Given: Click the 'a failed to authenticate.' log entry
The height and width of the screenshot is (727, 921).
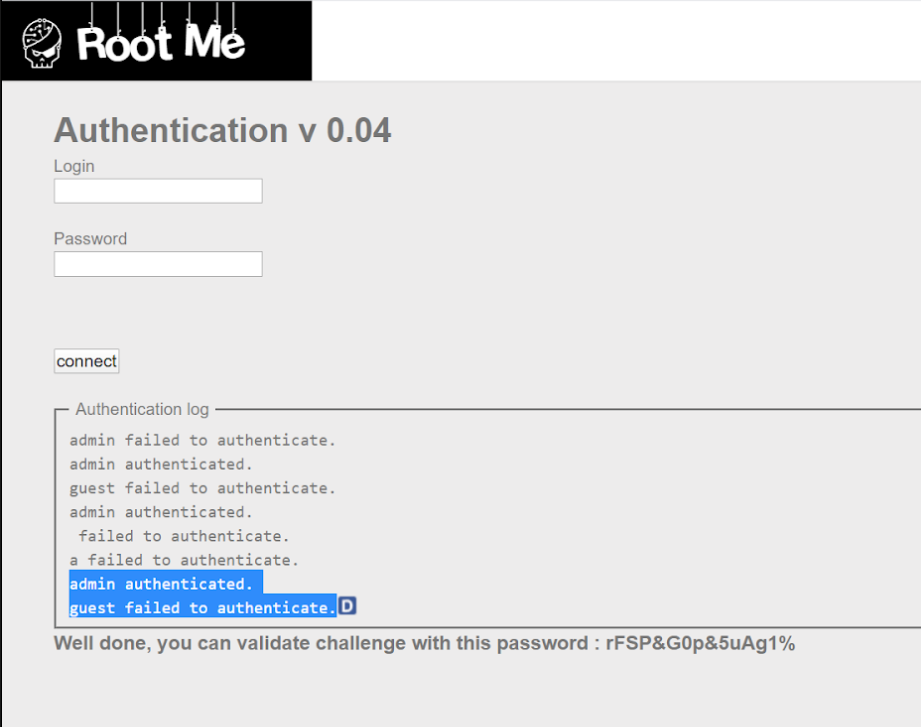Looking at the screenshot, I should [184, 560].
